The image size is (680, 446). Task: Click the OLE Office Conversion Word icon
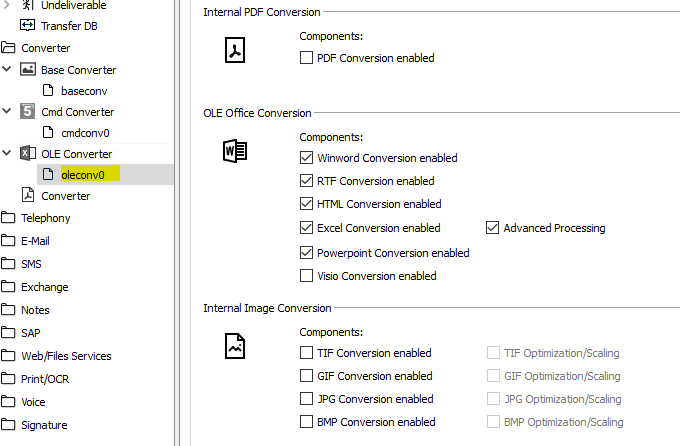235,151
